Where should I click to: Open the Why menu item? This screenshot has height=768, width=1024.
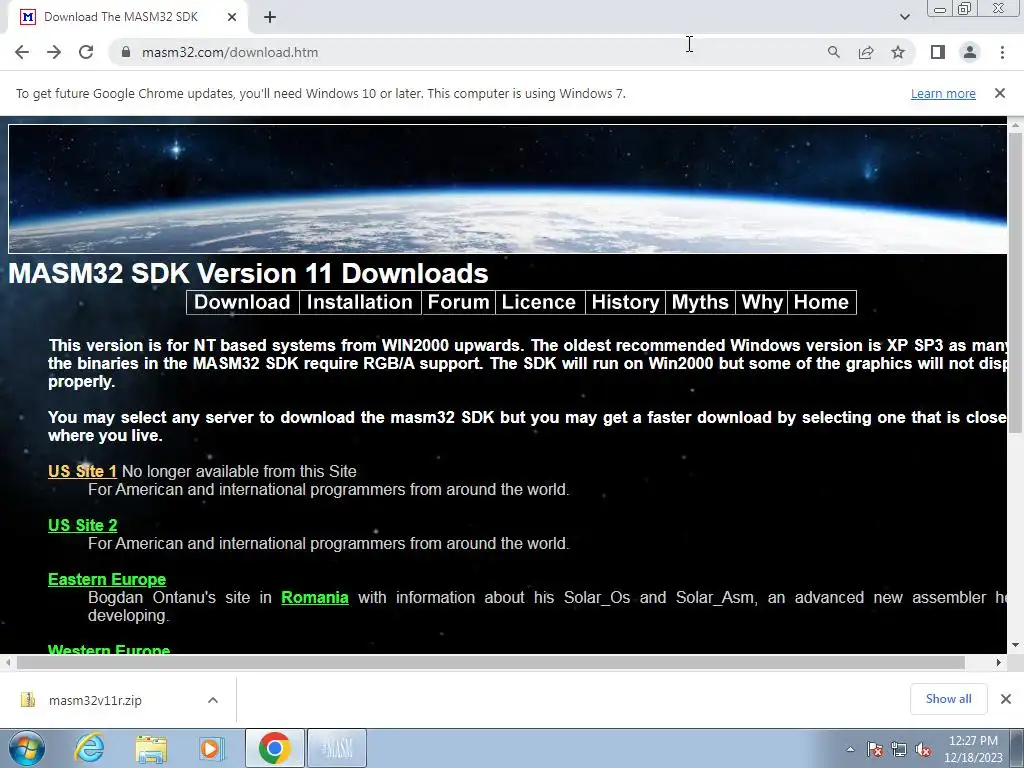762,302
